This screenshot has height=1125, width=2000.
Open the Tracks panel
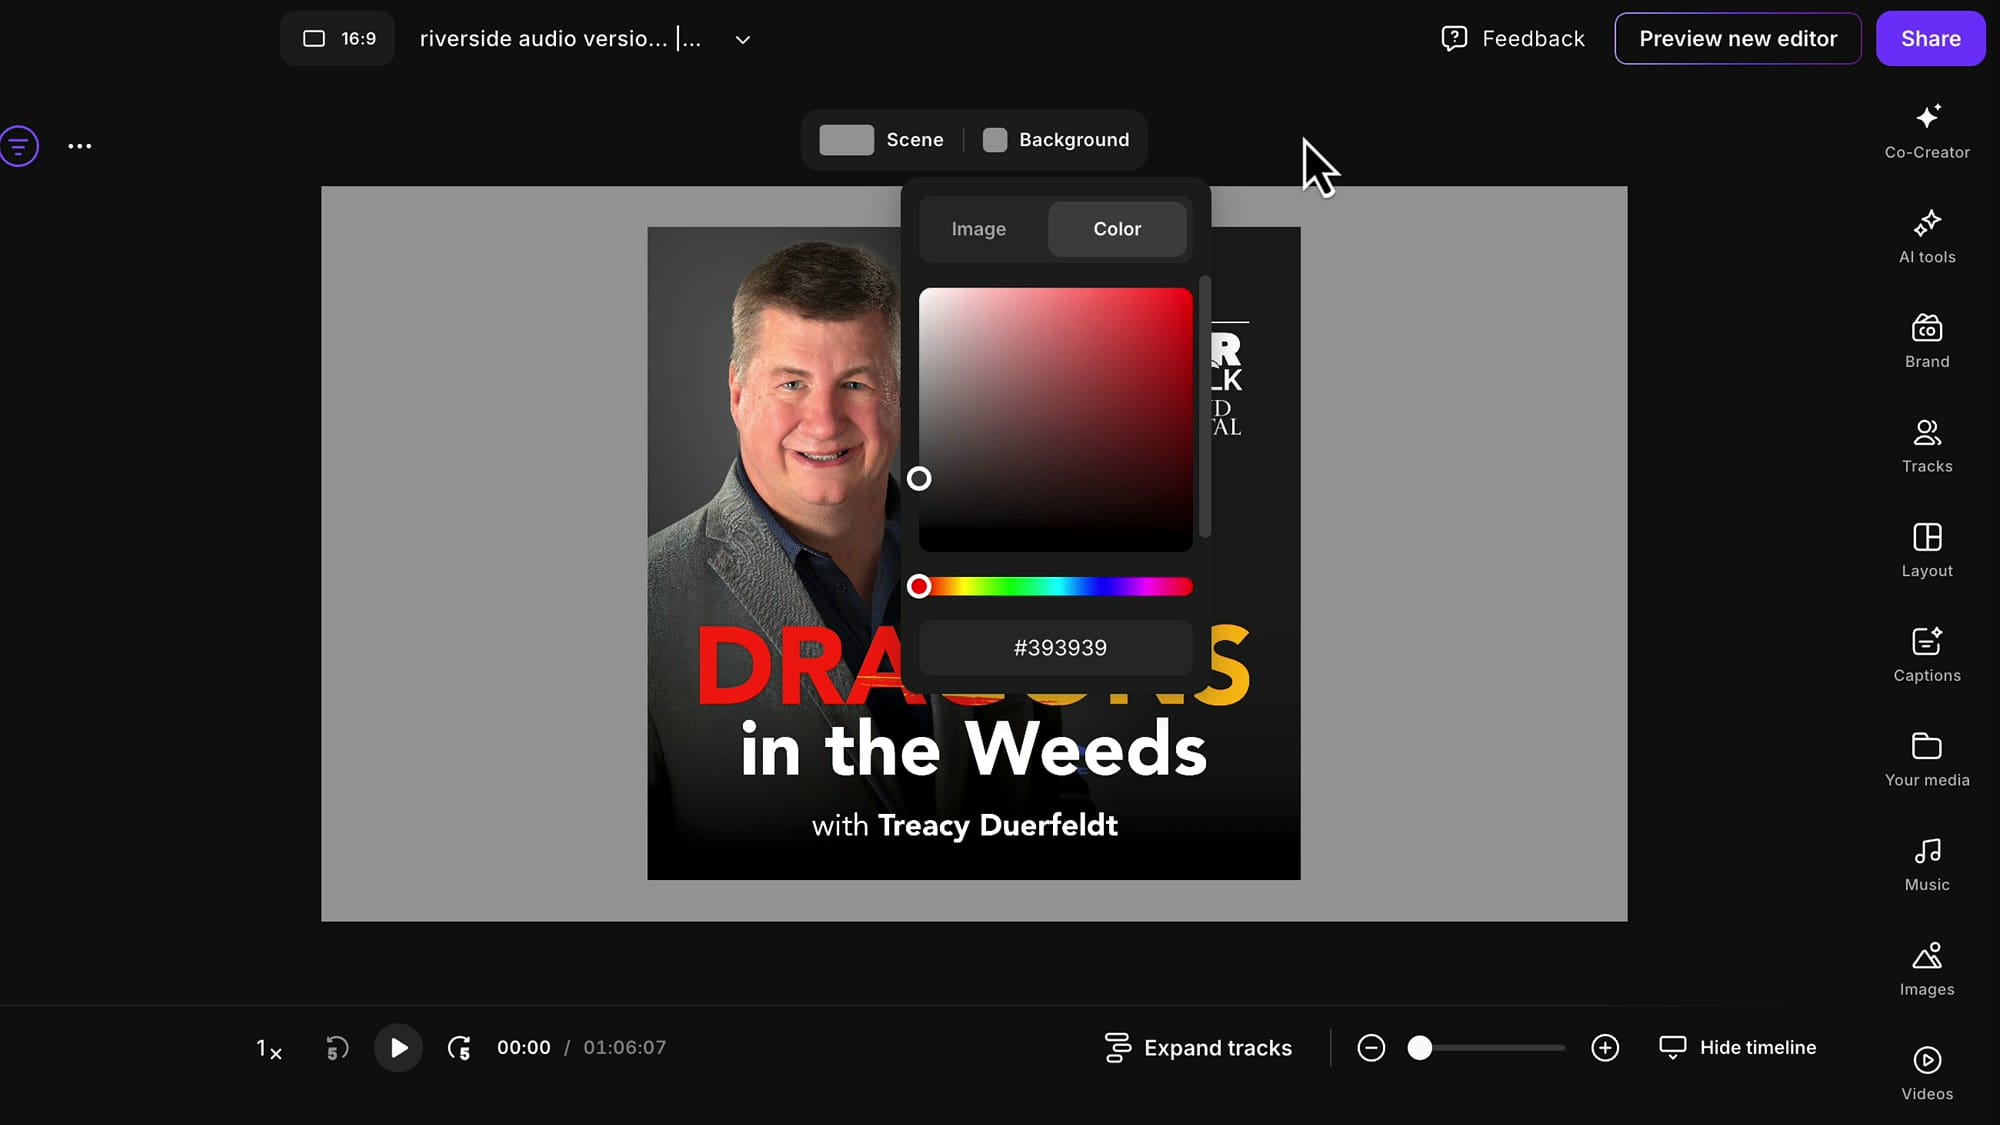coord(1926,445)
